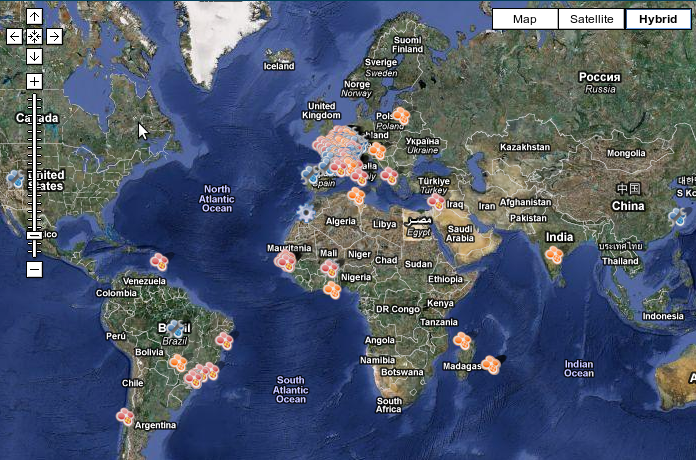Click the 'South Africa' map label

pos(389,405)
